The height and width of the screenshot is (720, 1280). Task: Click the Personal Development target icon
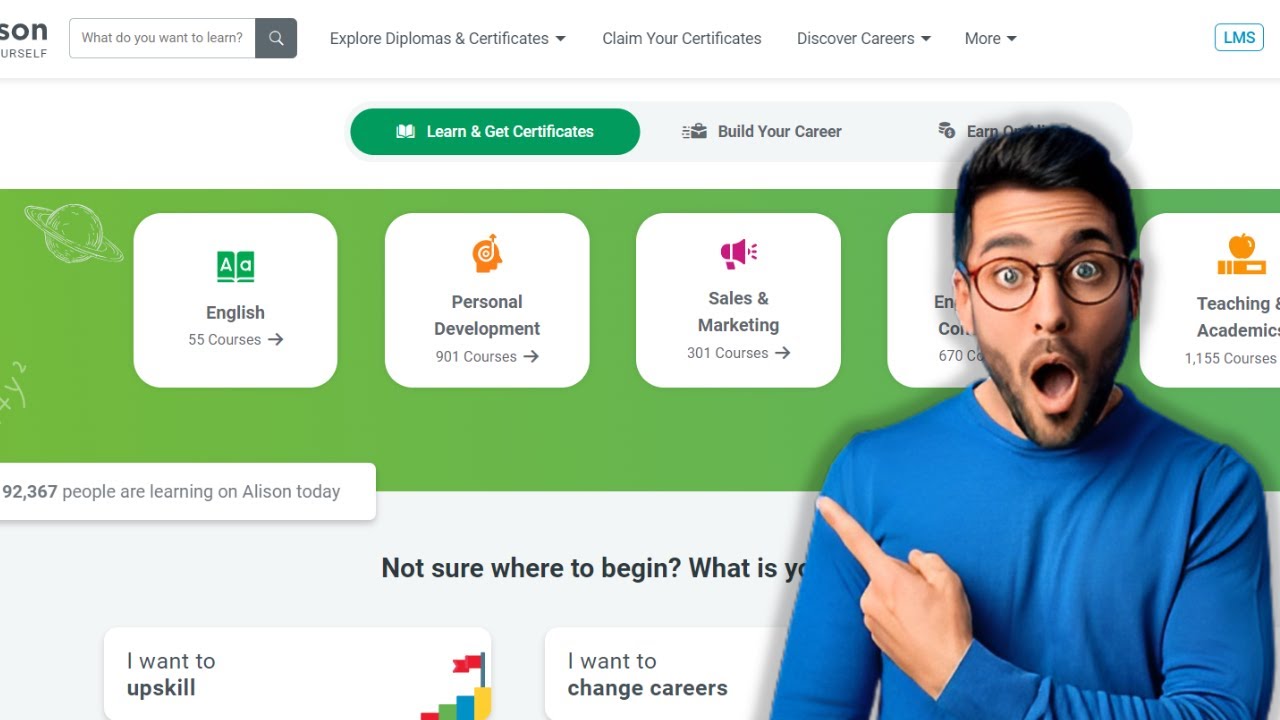(487, 254)
